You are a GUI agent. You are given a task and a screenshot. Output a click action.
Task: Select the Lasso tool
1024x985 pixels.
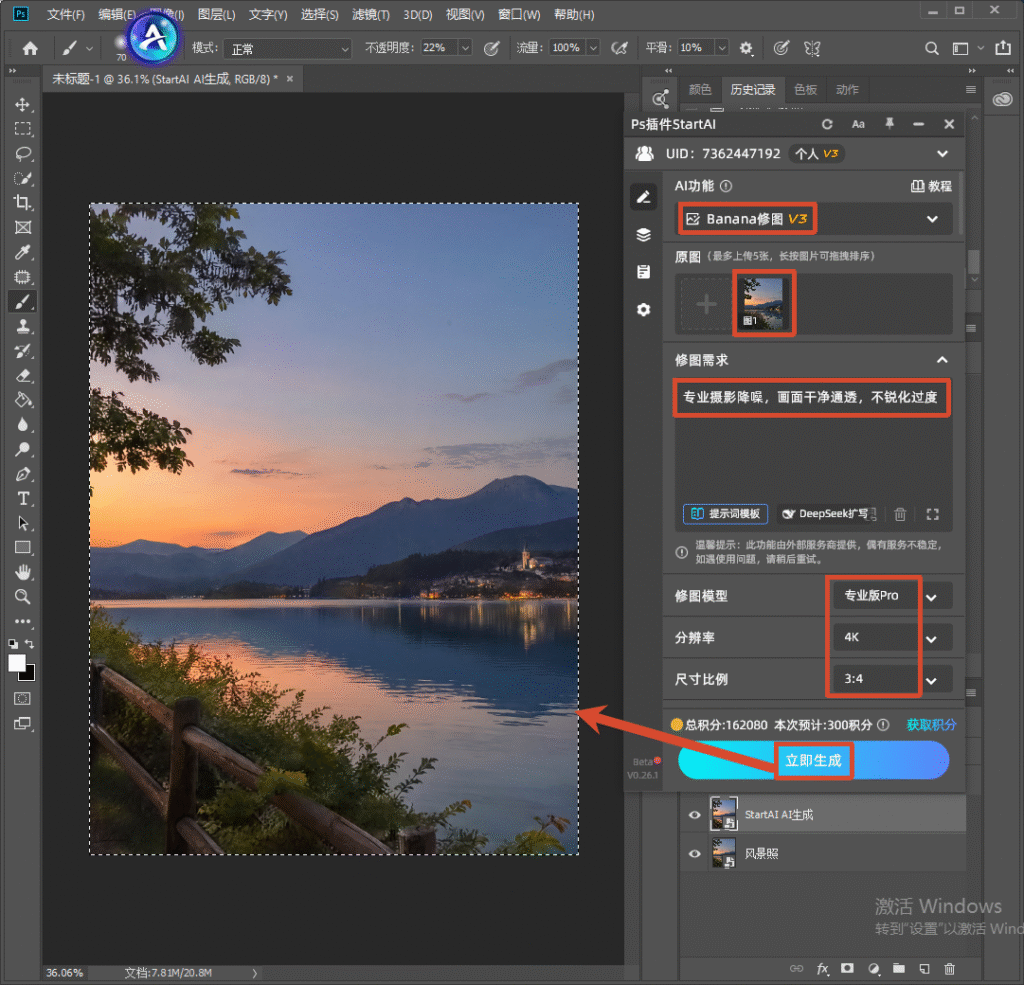click(23, 154)
